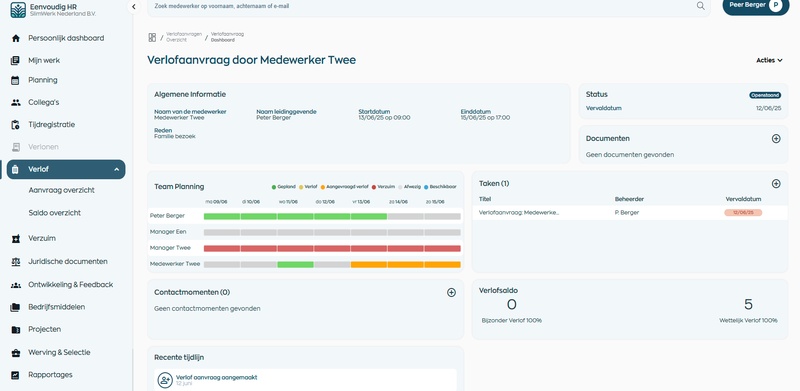Collapse the sidebar with chevron button
Image resolution: width=800 pixels, height=391 pixels.
(134, 7)
